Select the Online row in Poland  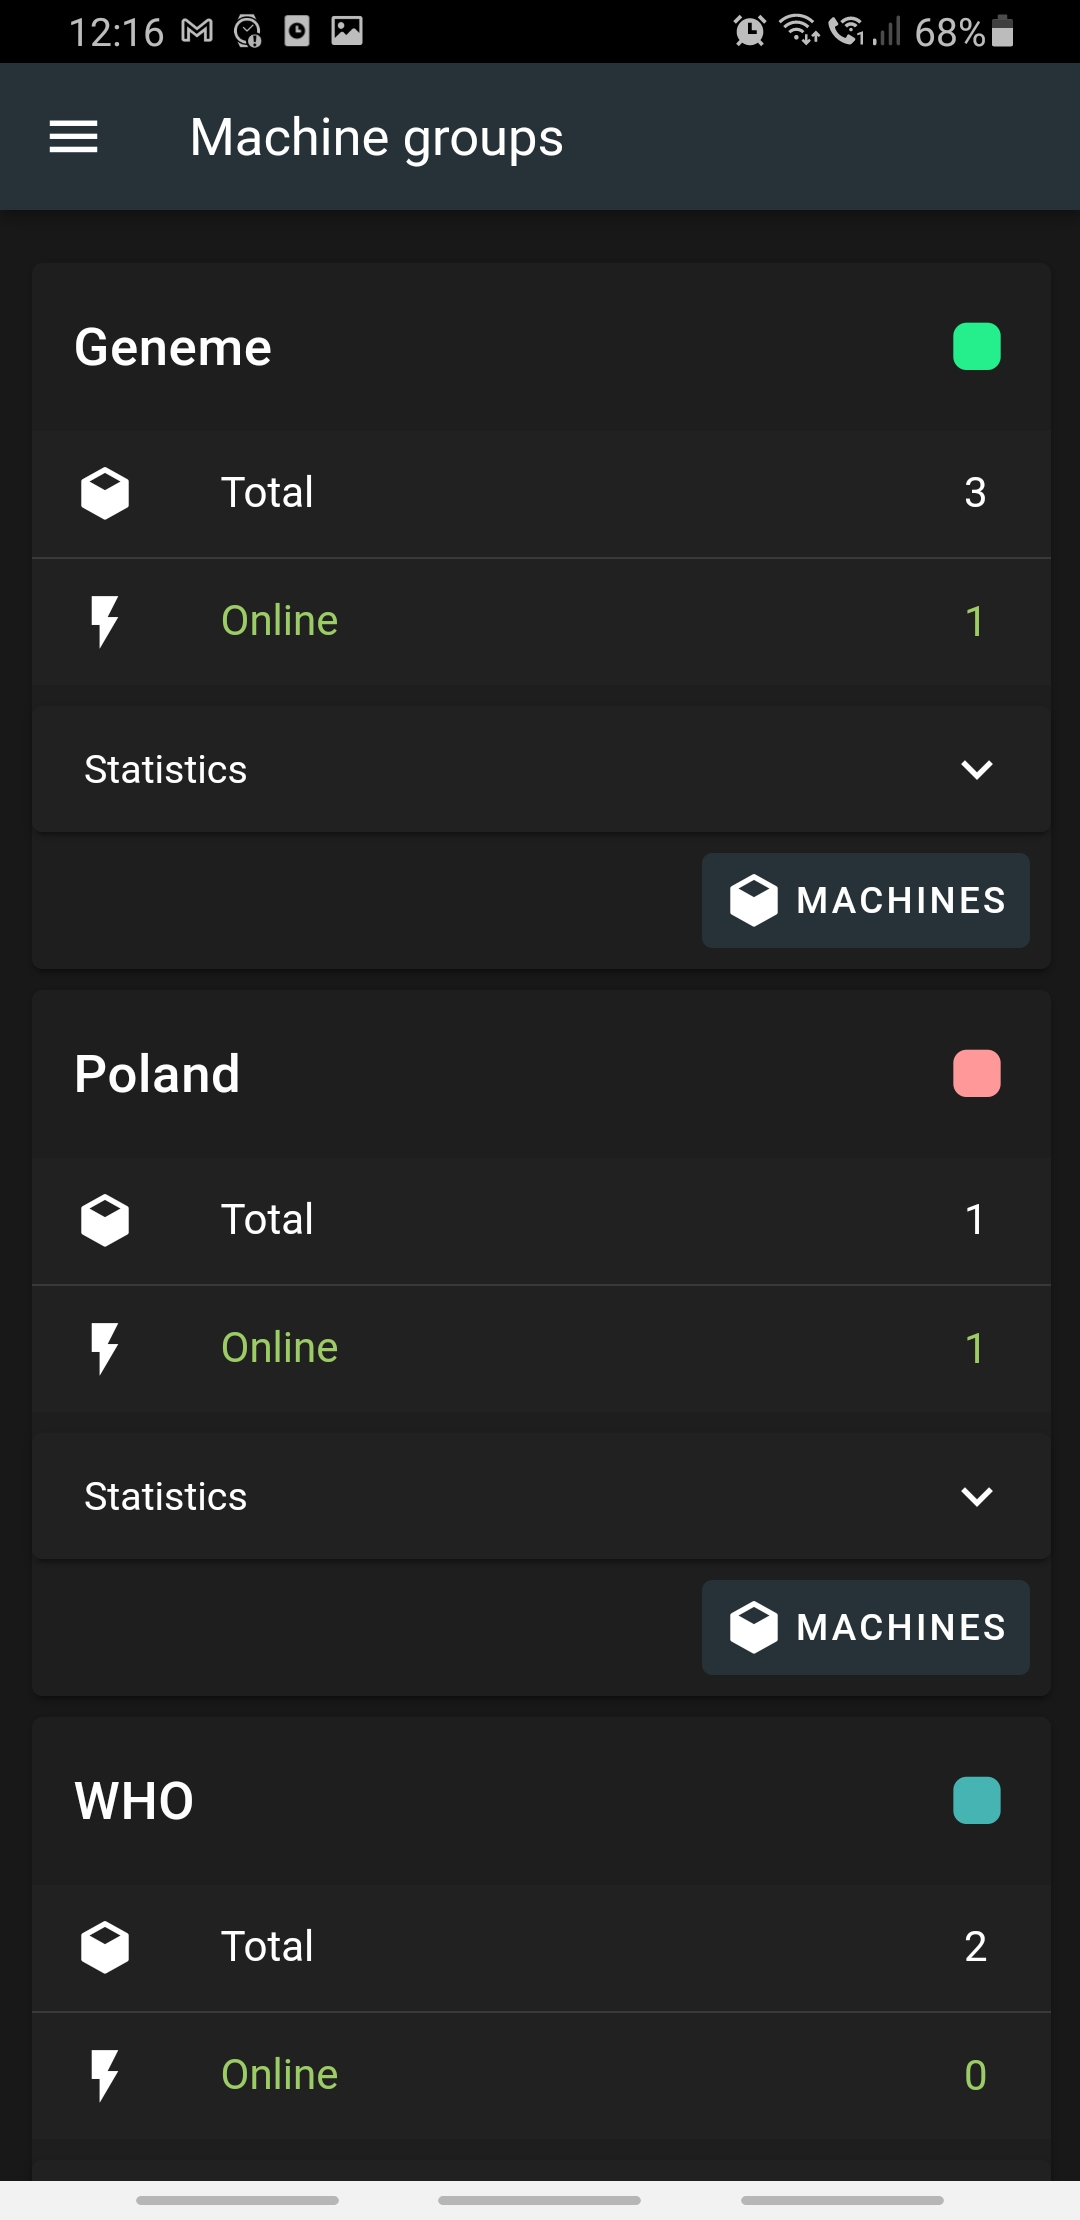(x=540, y=1348)
